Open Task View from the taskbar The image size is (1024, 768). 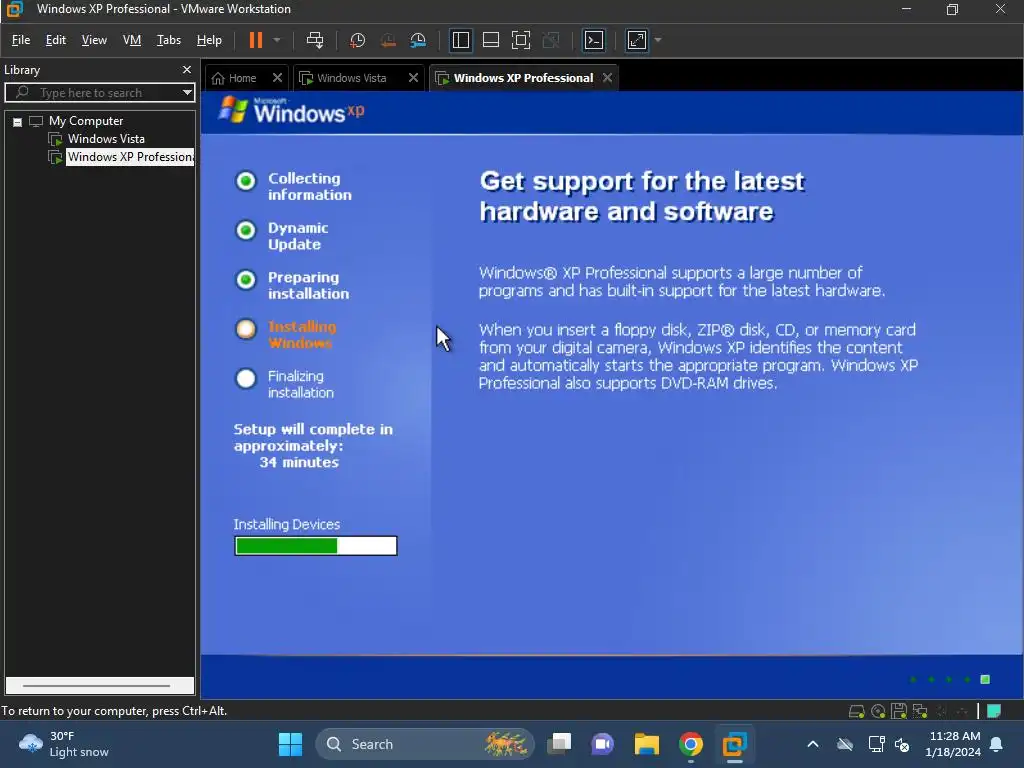[x=559, y=744]
